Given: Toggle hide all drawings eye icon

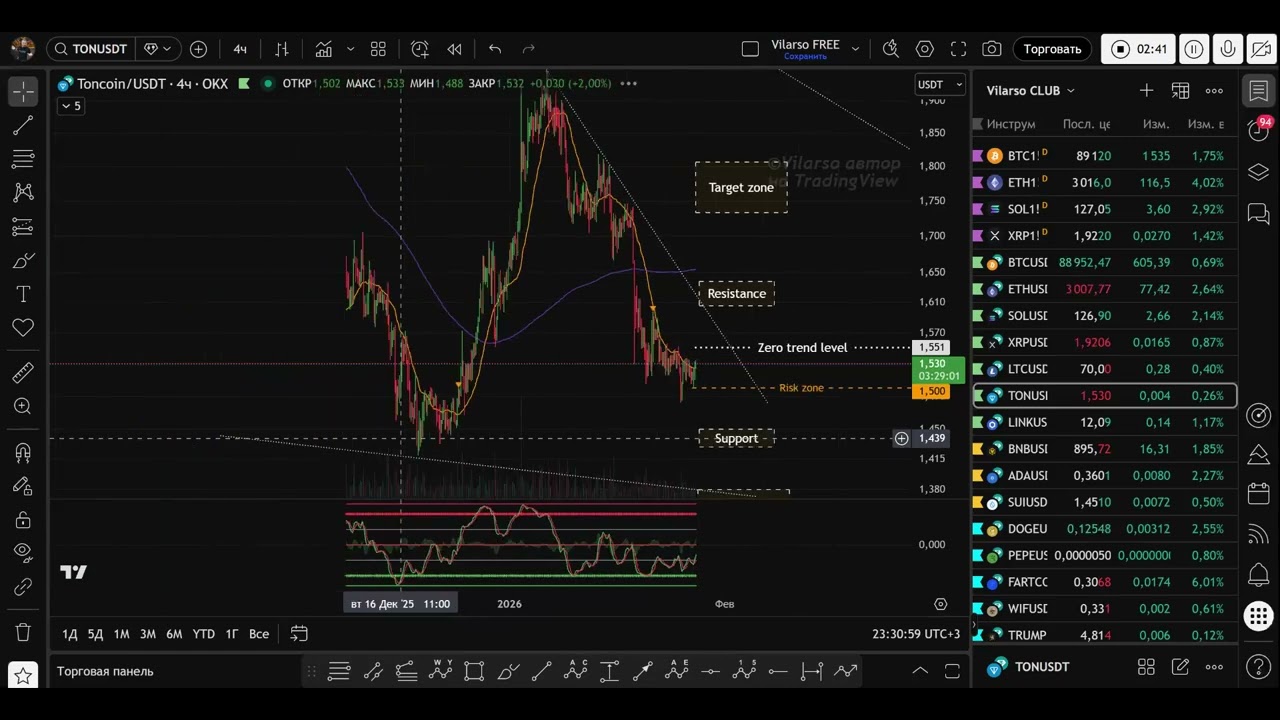Looking at the screenshot, I should [23, 553].
